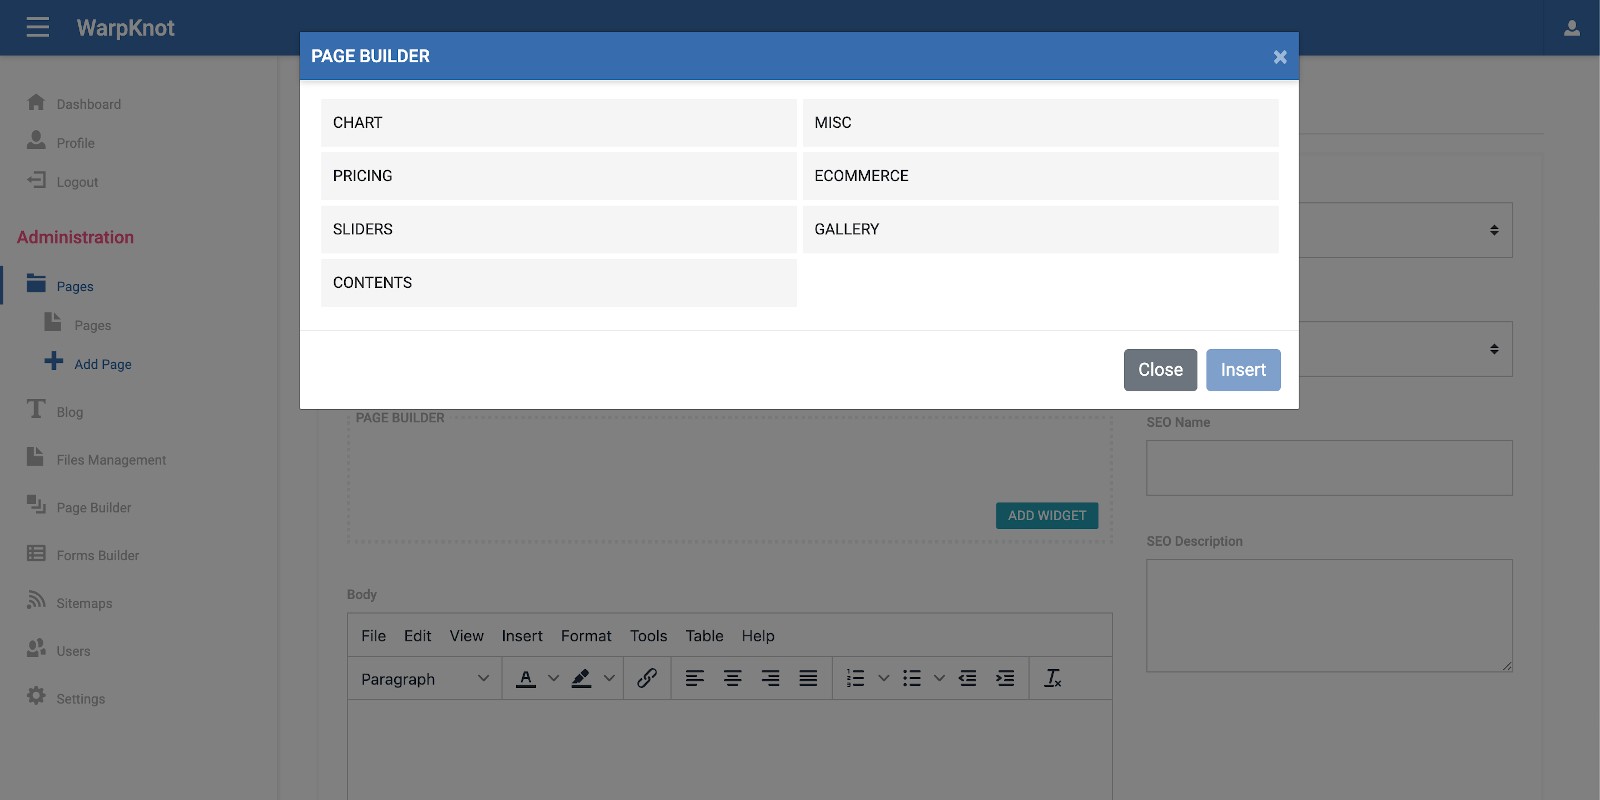Click the Files Management file icon
Viewport: 1600px width, 800px height.
point(35,456)
